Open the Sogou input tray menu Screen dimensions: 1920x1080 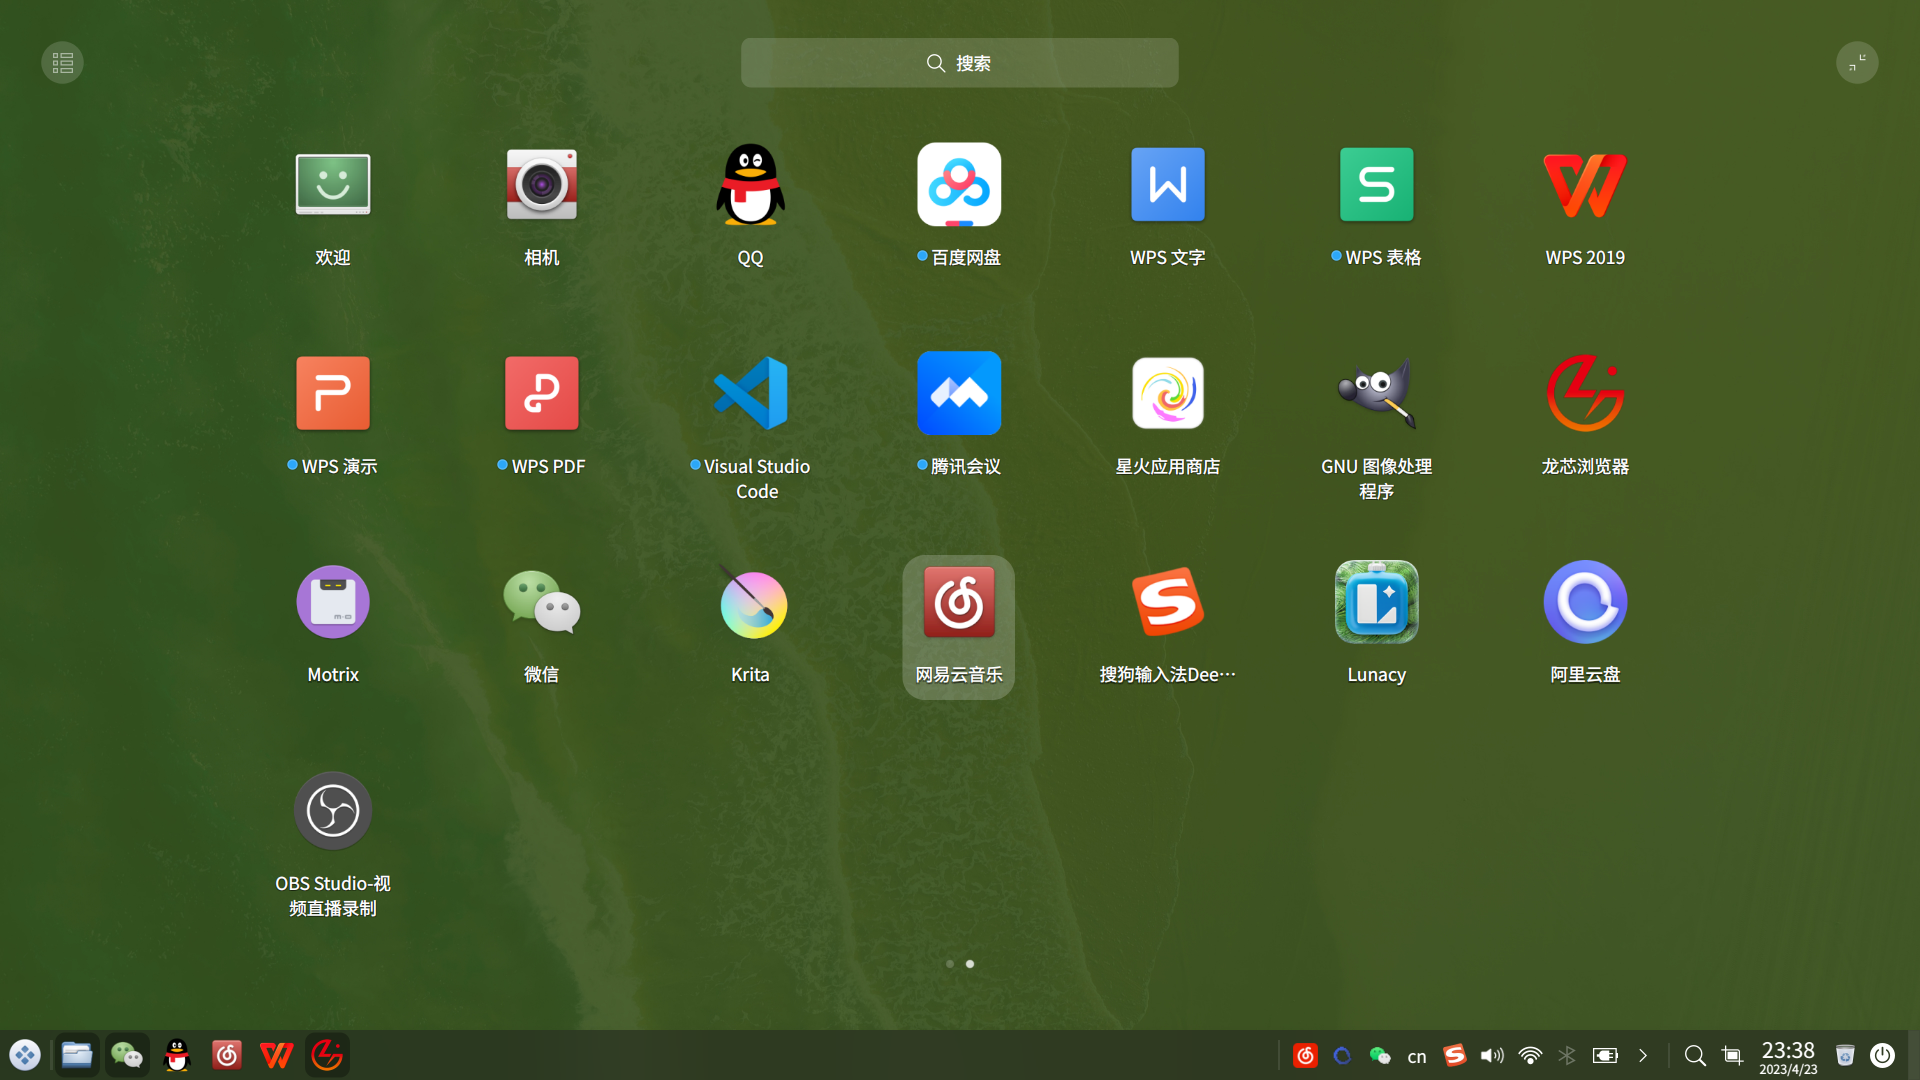[1454, 1055]
